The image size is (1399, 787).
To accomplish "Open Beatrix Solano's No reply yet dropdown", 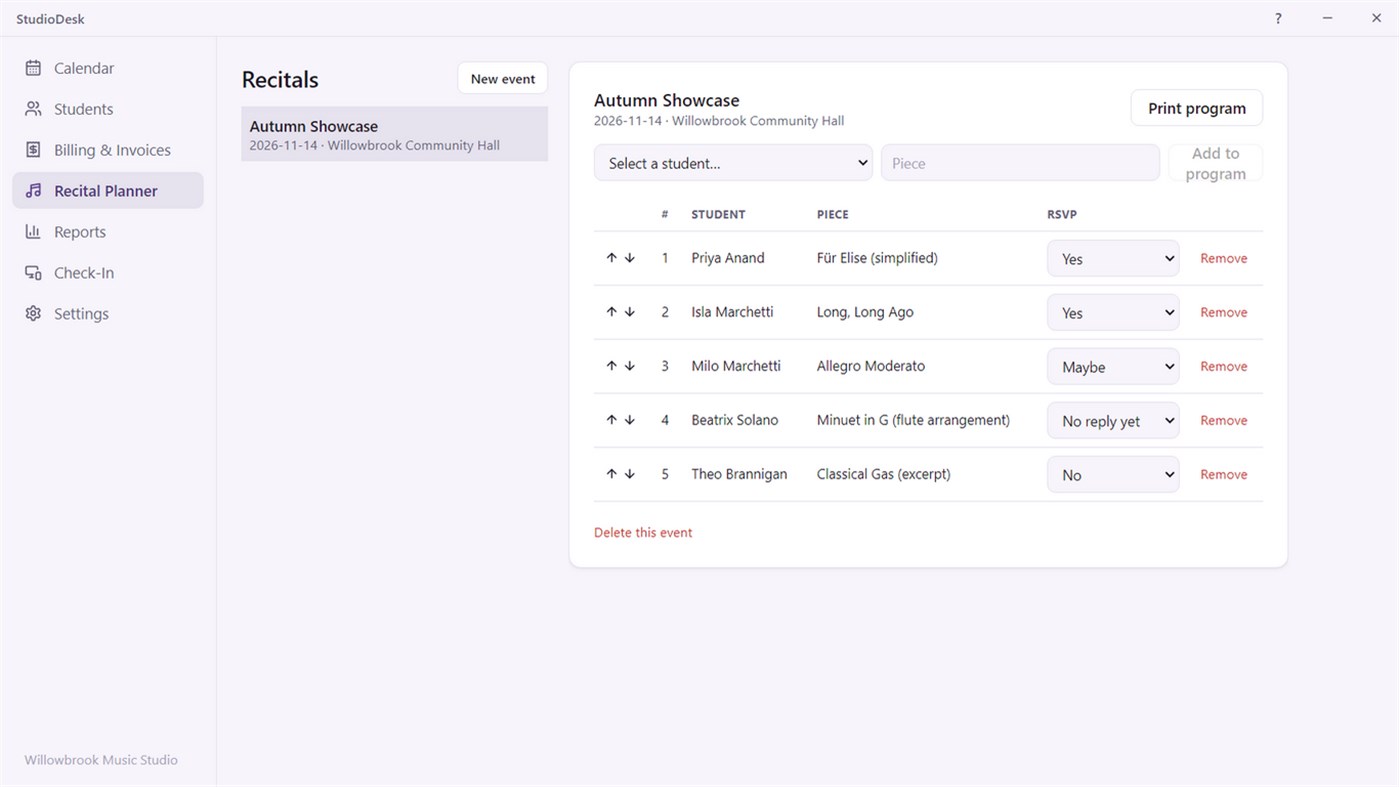I will (1113, 420).
